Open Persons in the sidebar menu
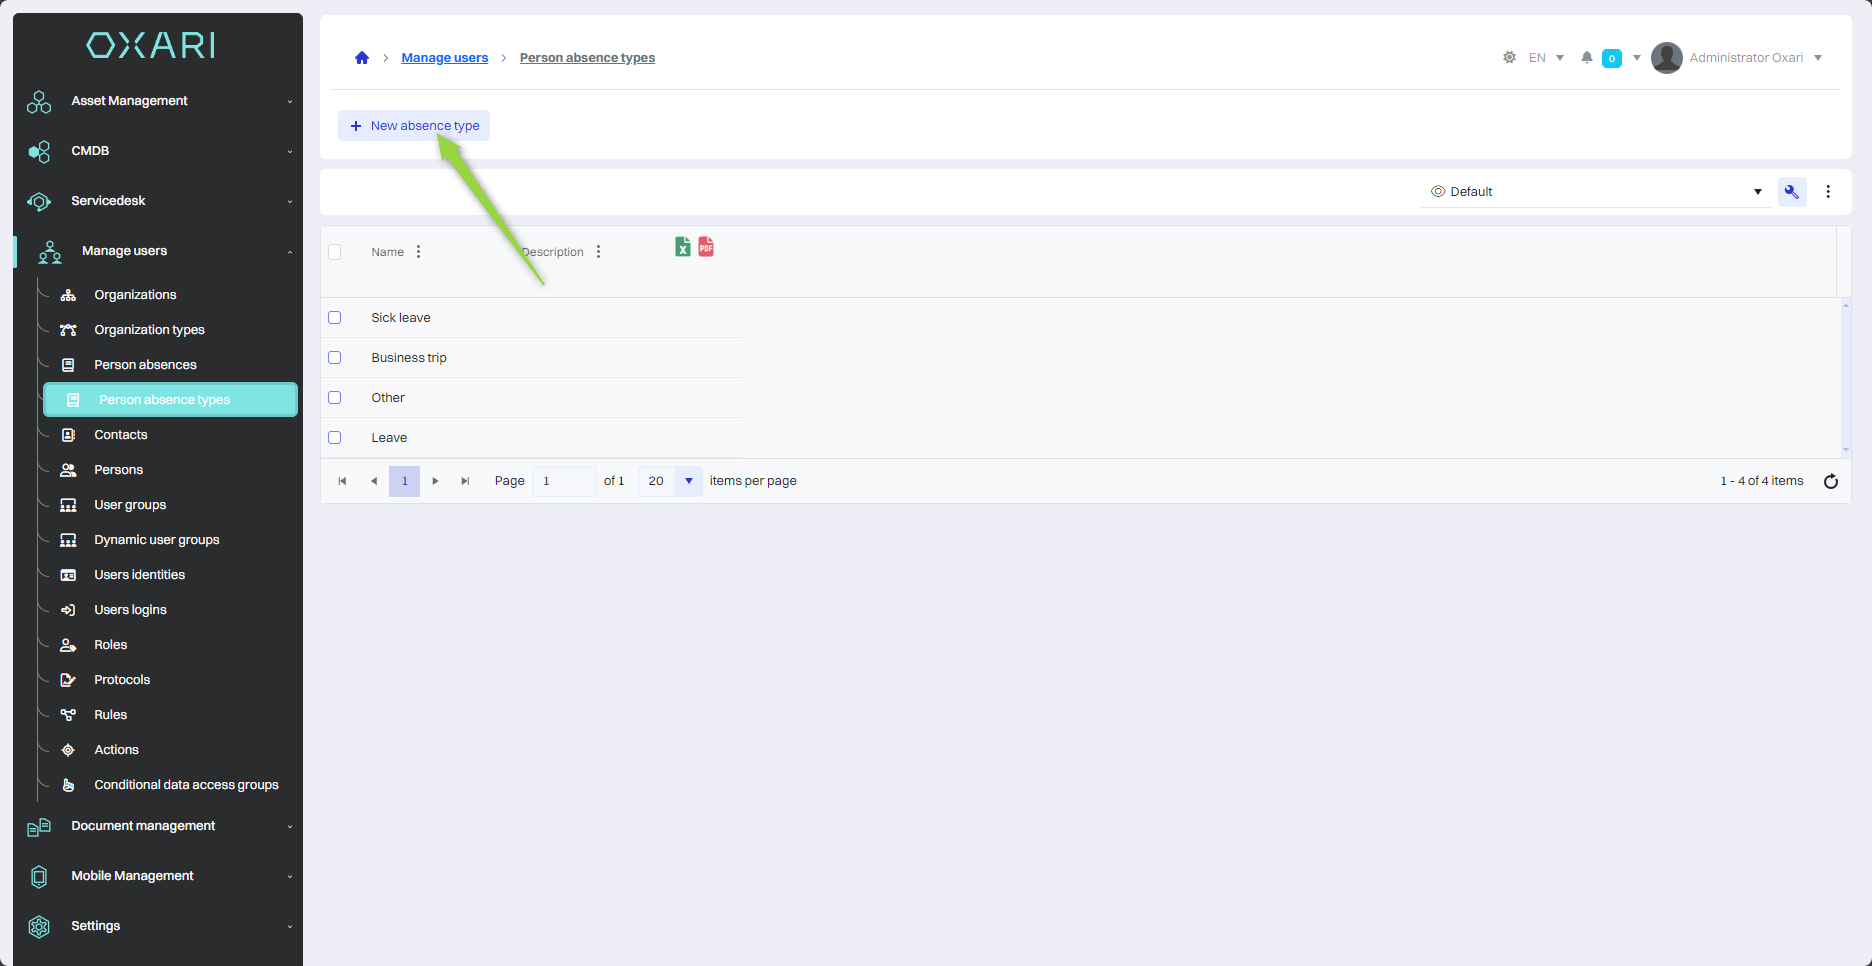 [x=118, y=470]
